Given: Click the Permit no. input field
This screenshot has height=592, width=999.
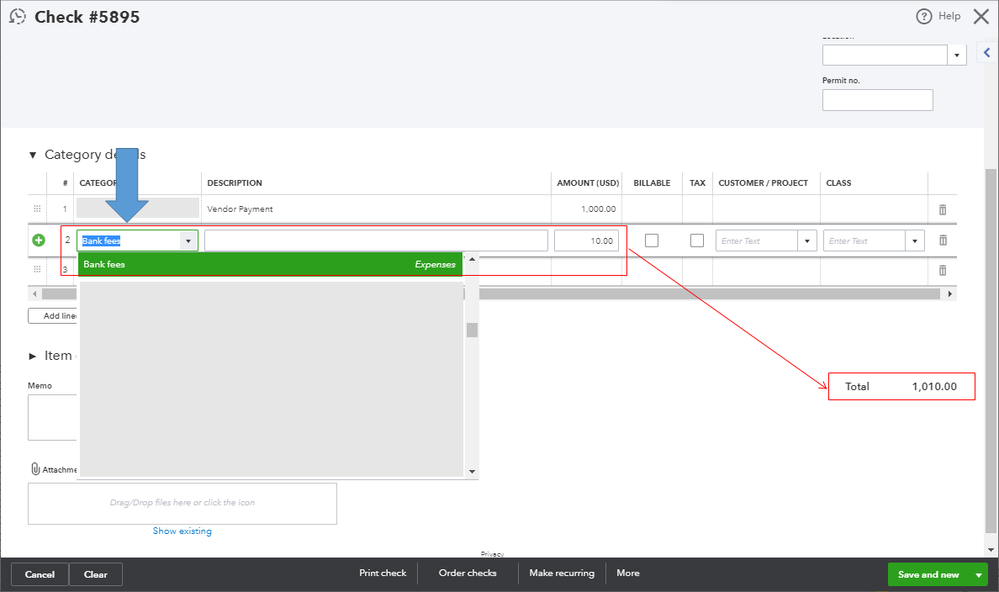Looking at the screenshot, I should point(877,100).
